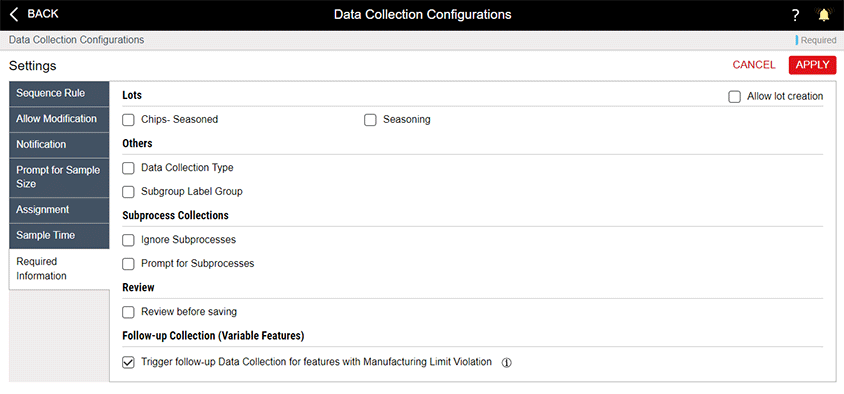Open the notifications bell icon
The width and height of the screenshot is (844, 394).
(824, 15)
